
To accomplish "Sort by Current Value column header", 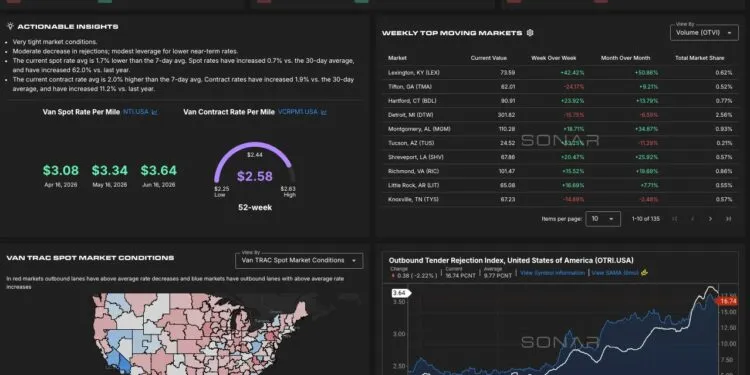I will pos(488,58).
